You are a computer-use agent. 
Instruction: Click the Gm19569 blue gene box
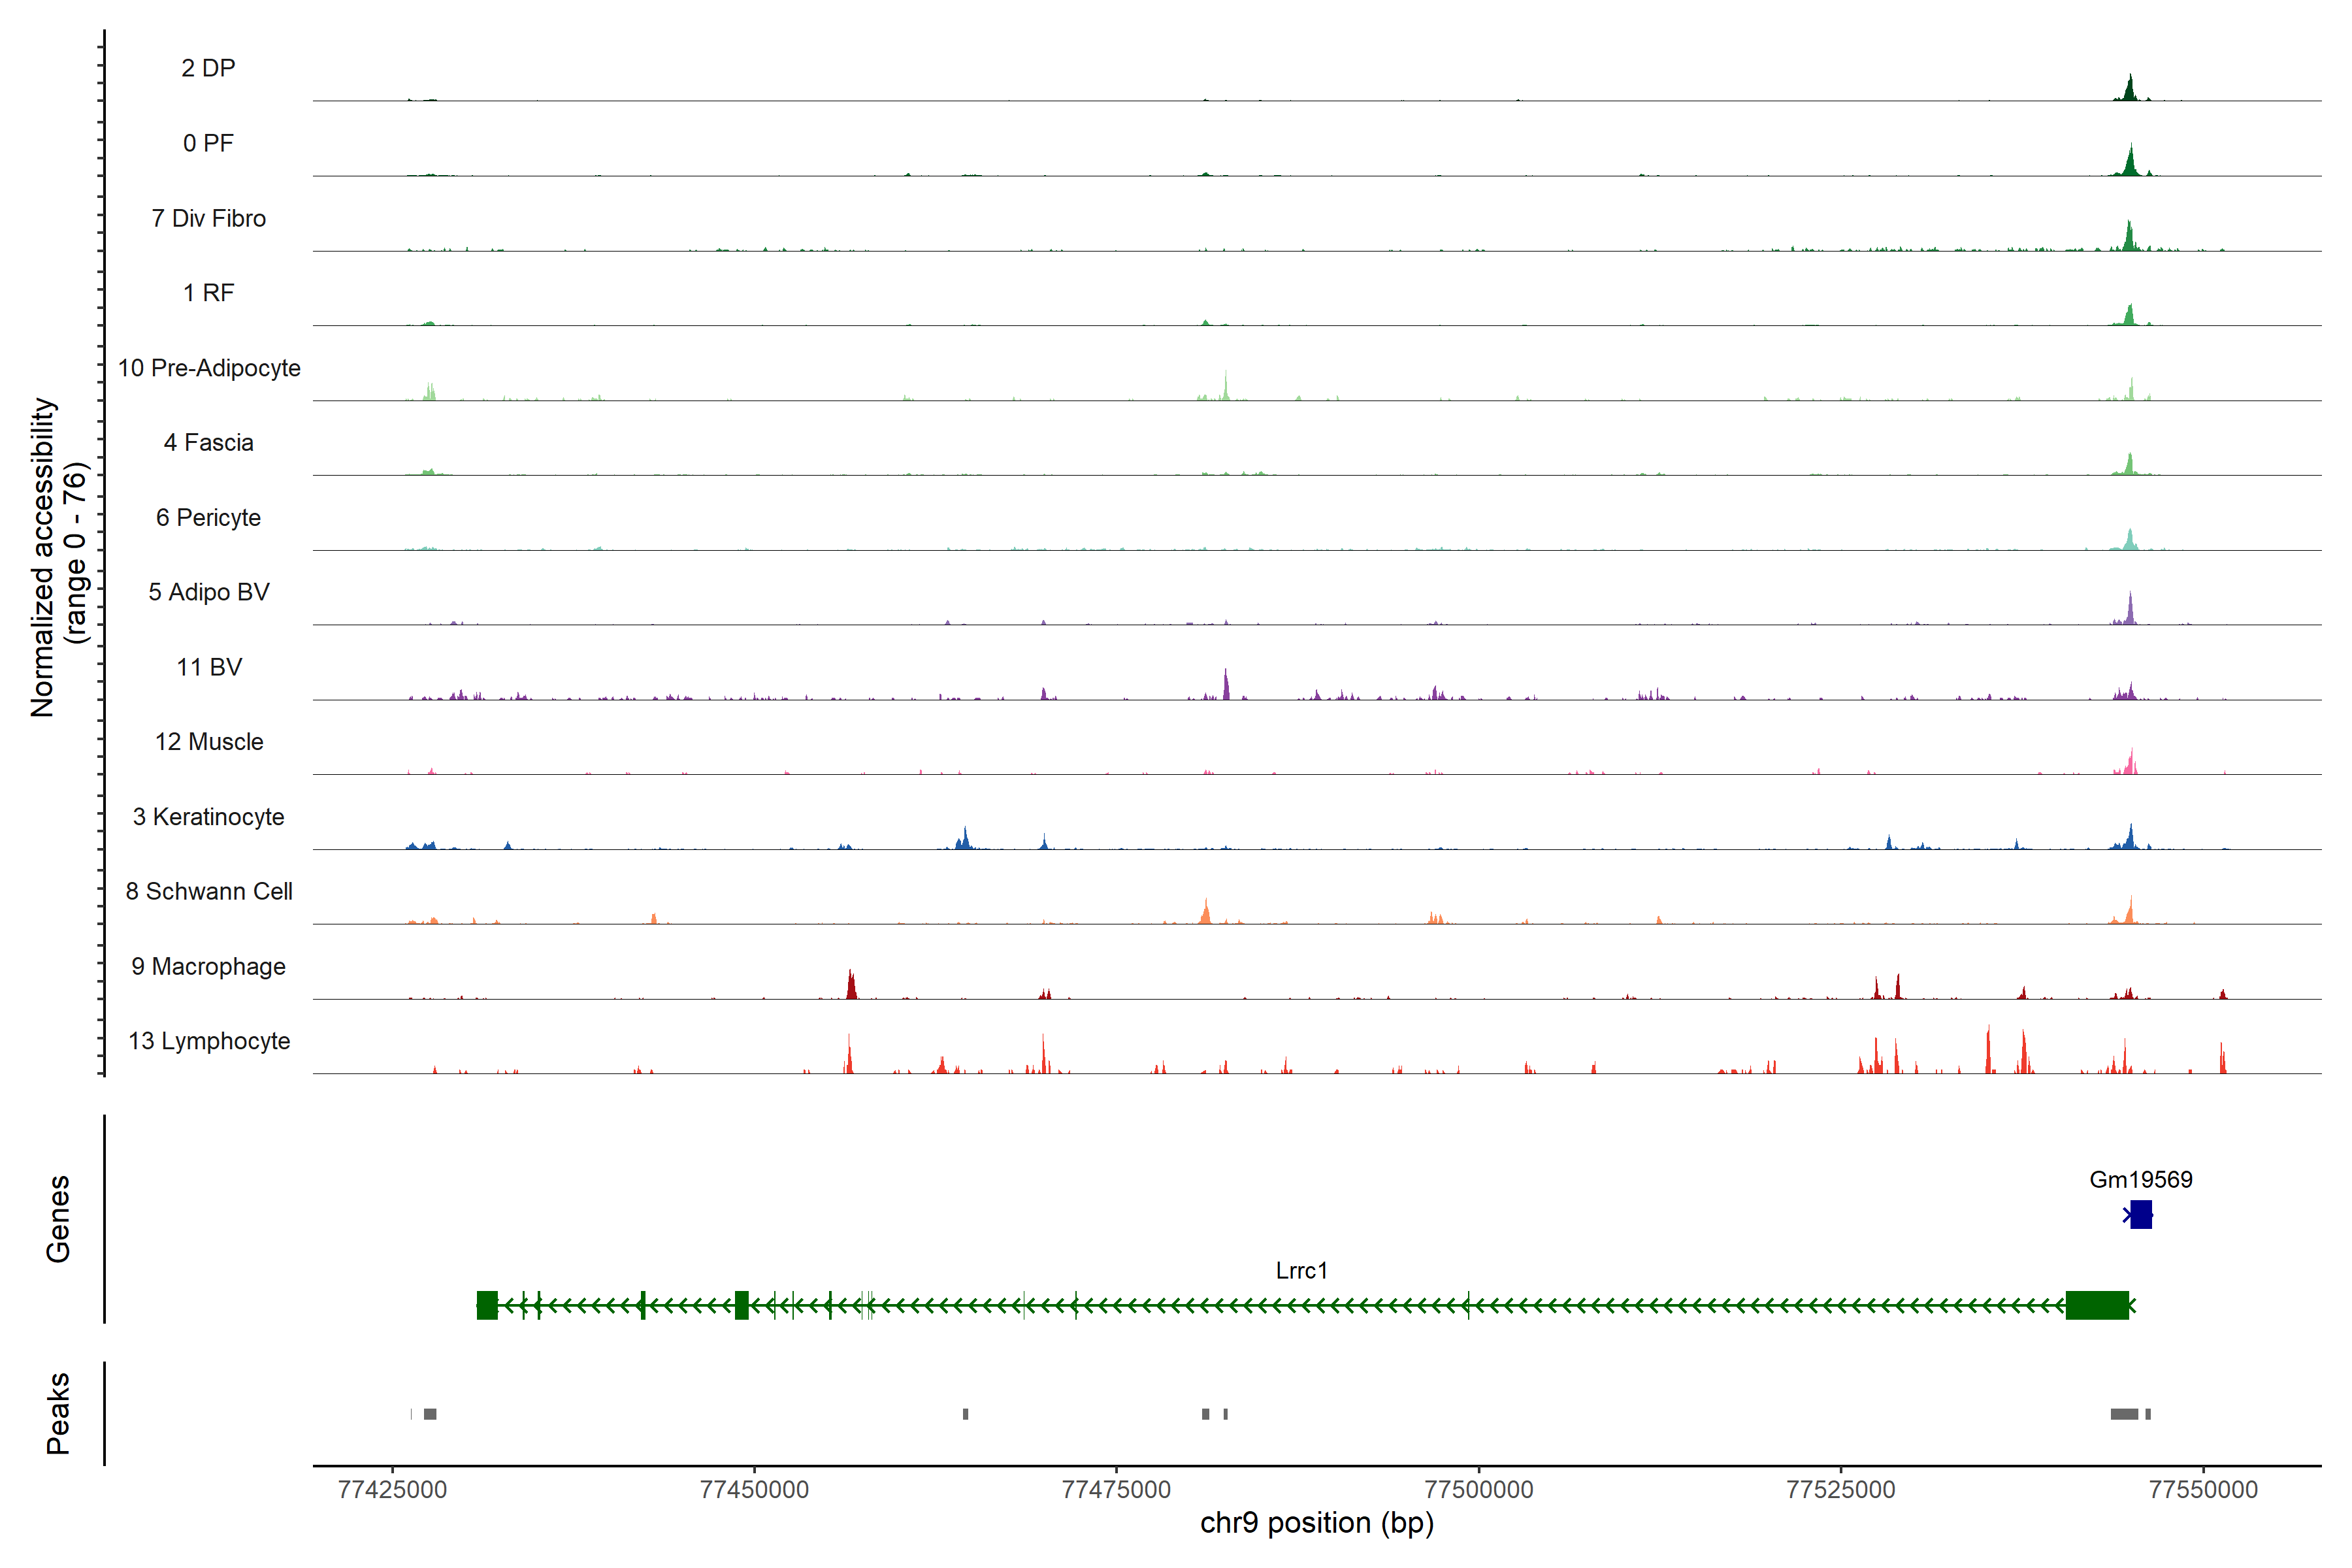(2140, 1214)
